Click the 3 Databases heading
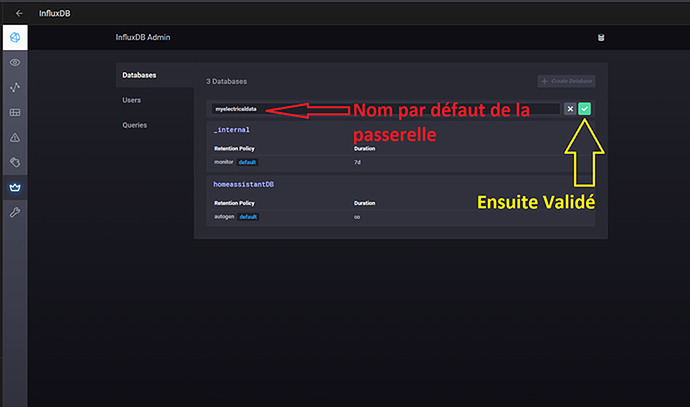The width and height of the screenshot is (690, 407). 227,81
